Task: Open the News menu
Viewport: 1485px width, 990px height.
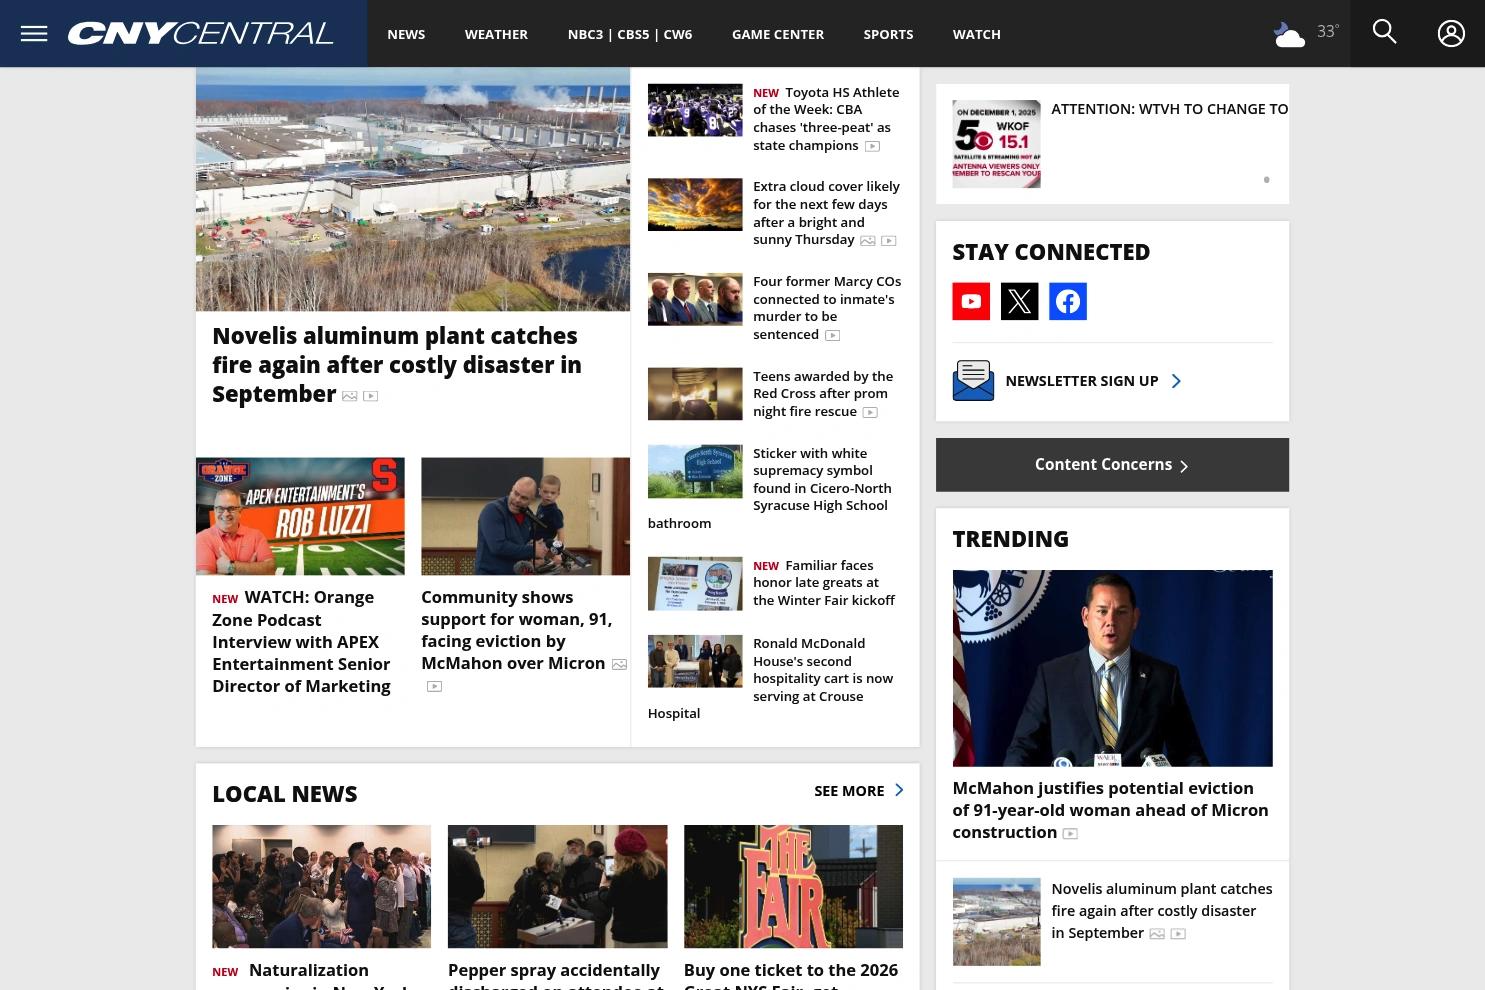Action: 406,34
